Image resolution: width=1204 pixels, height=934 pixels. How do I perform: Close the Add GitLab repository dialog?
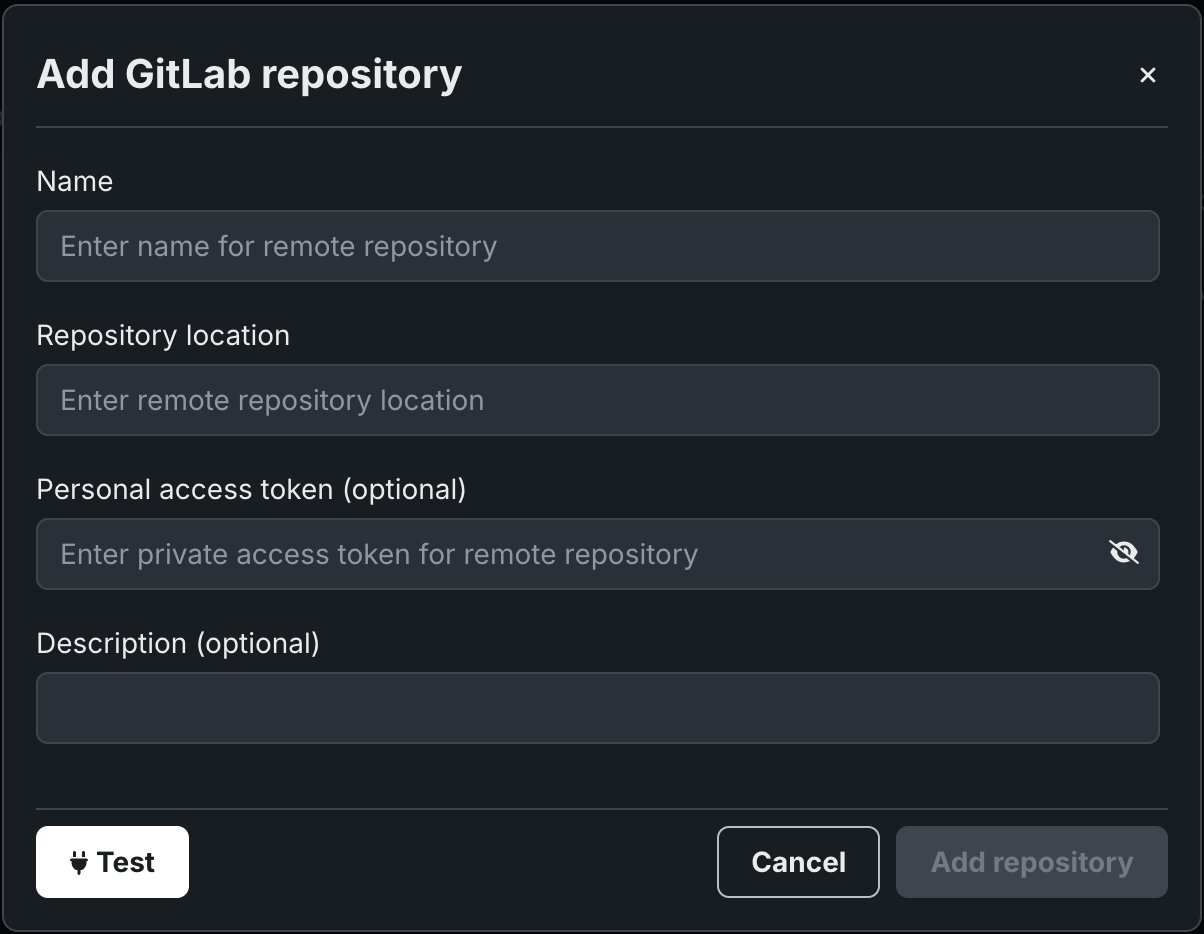1147,75
